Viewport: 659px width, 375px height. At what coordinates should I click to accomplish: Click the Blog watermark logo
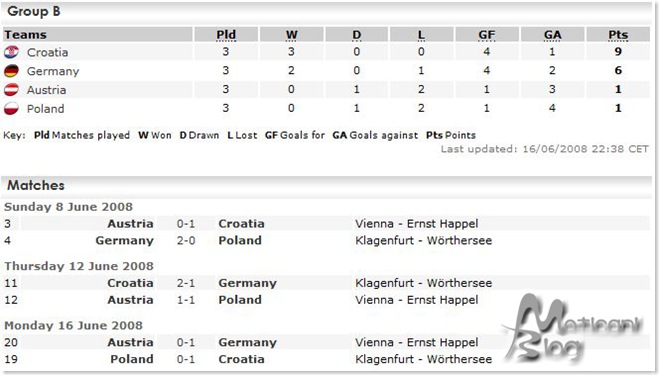point(573,328)
